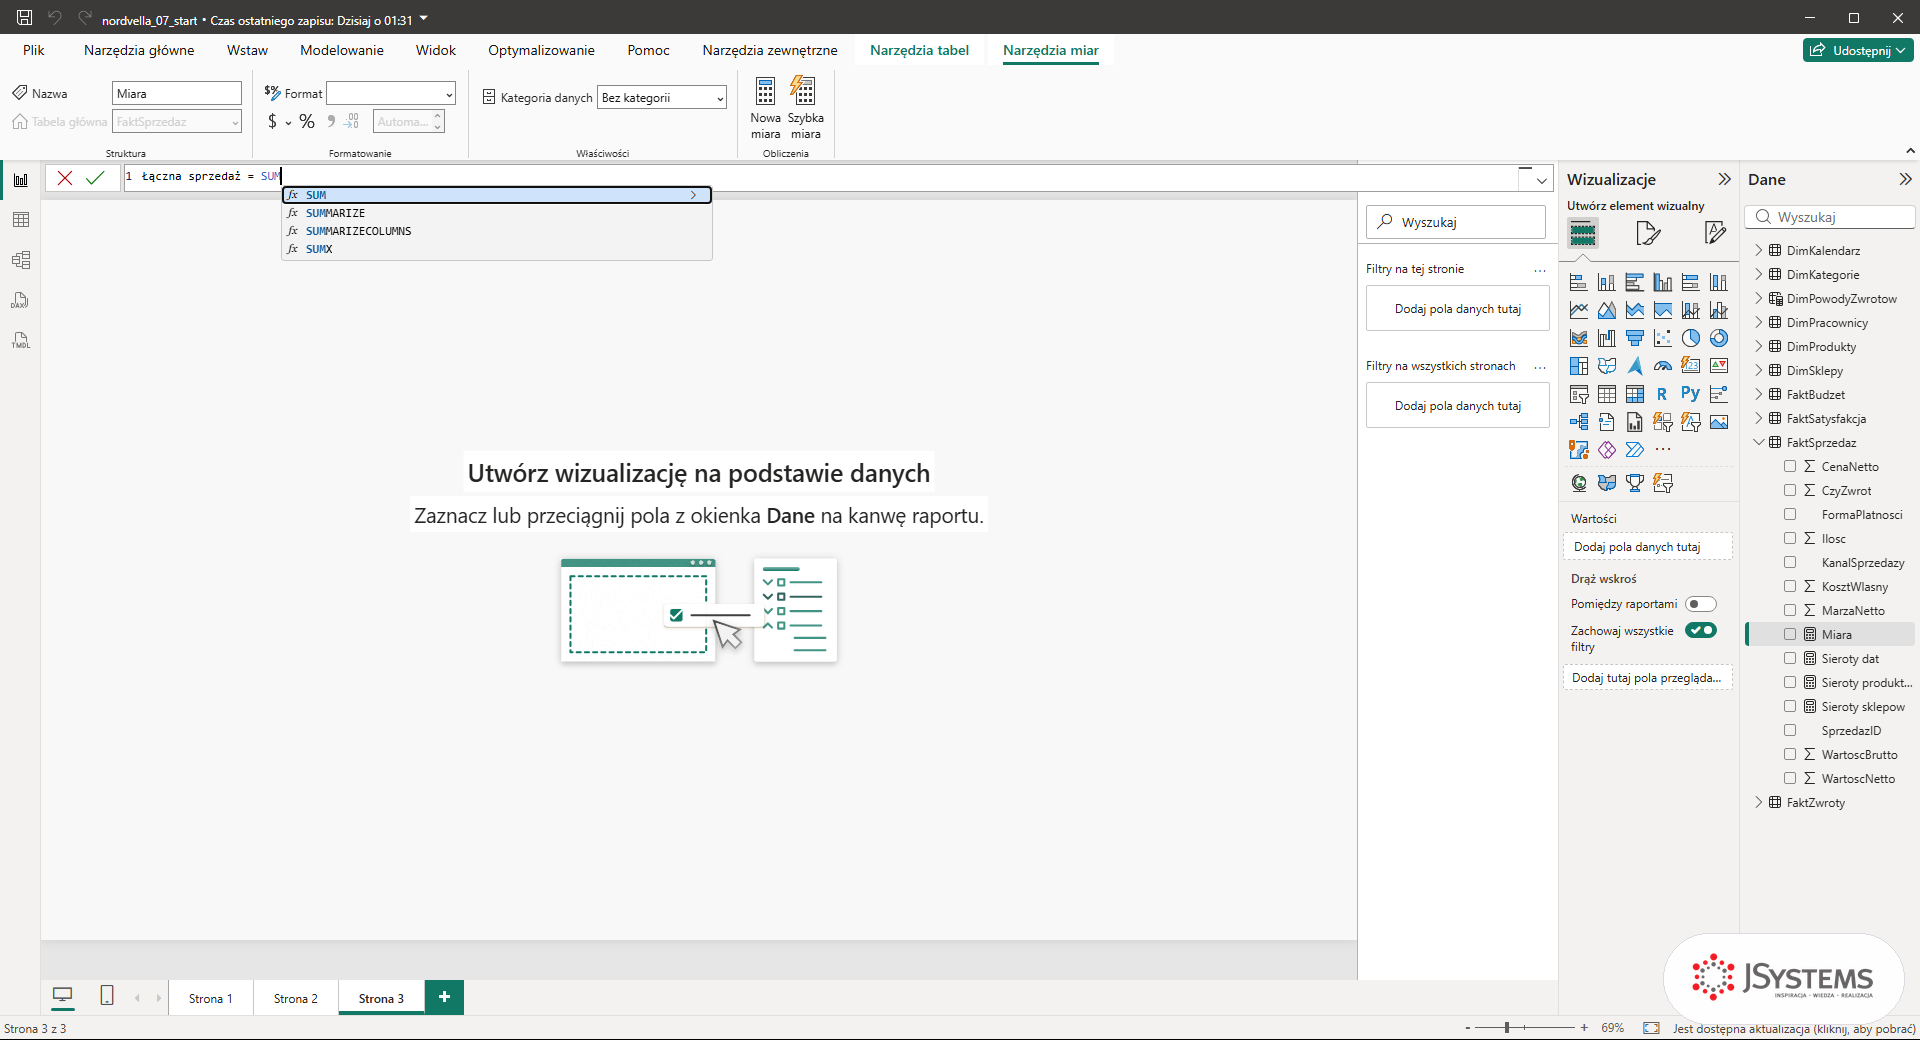Image resolution: width=1920 pixels, height=1040 pixels.
Task: Click the save icon in title bar
Action: tap(24, 17)
